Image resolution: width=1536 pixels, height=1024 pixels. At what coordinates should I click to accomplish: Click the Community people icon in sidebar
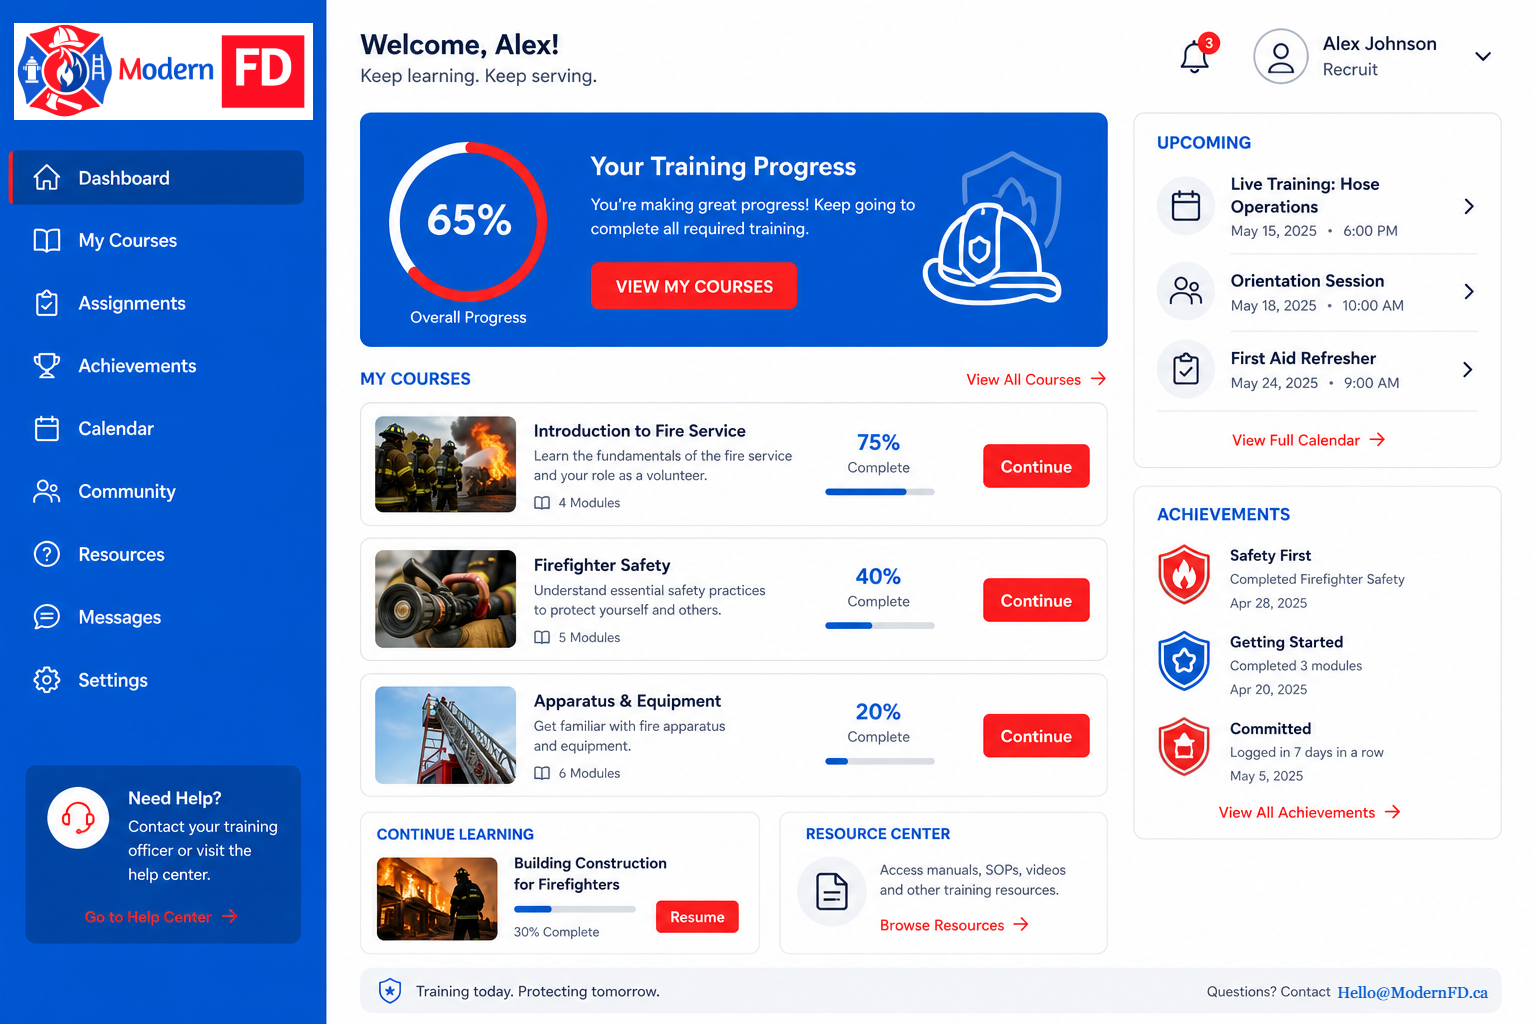(47, 491)
